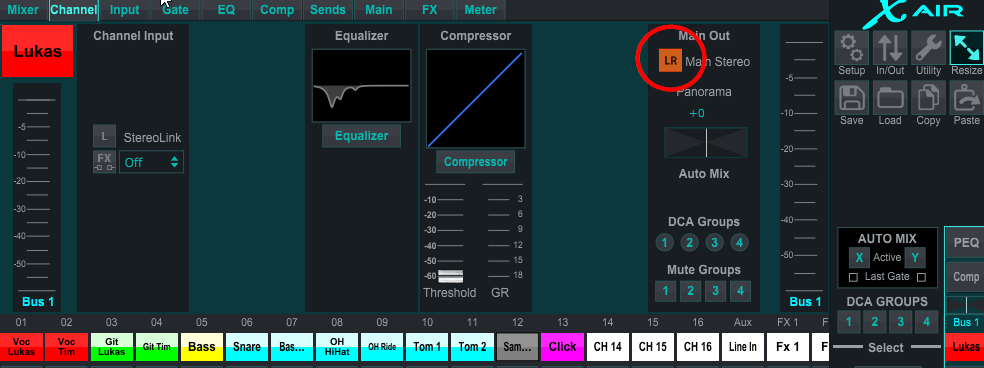Click the Save floppy disk icon
984x368 pixels.
click(x=852, y=97)
